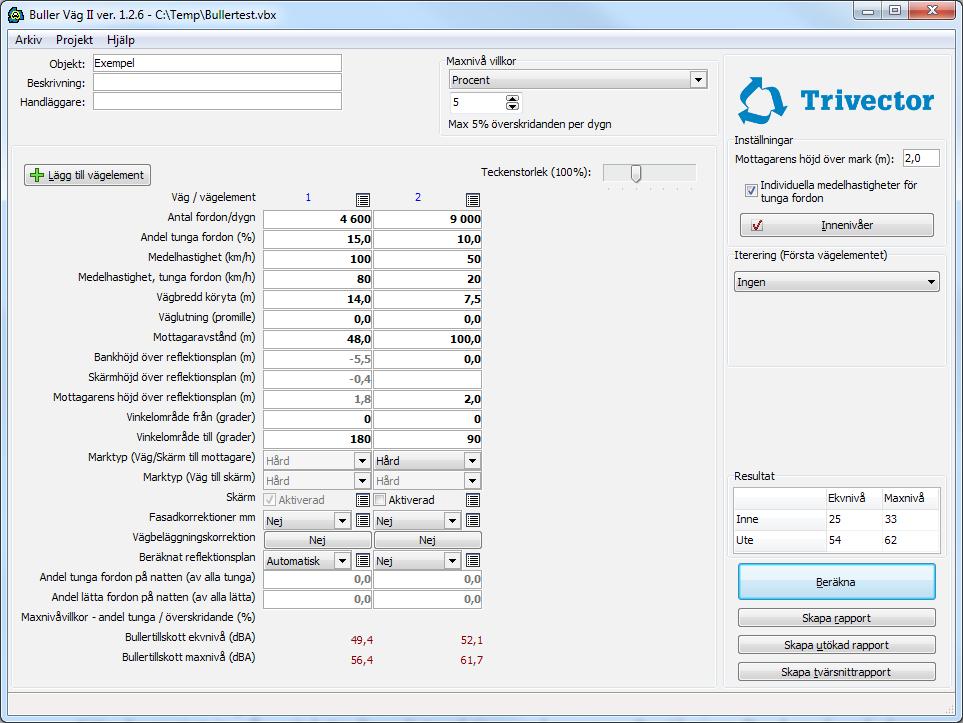Open Fasadkorrektioner Nej dropdown for column 1
963x723 pixels.
tap(307, 521)
